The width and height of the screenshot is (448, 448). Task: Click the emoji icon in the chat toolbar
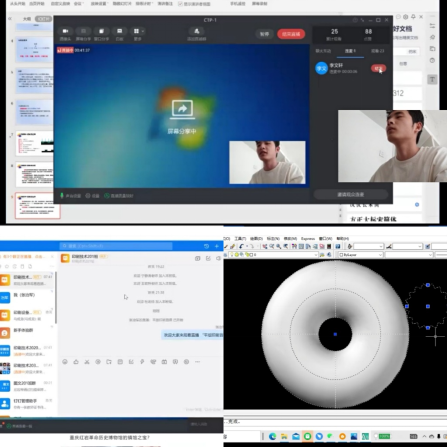(x=65, y=362)
